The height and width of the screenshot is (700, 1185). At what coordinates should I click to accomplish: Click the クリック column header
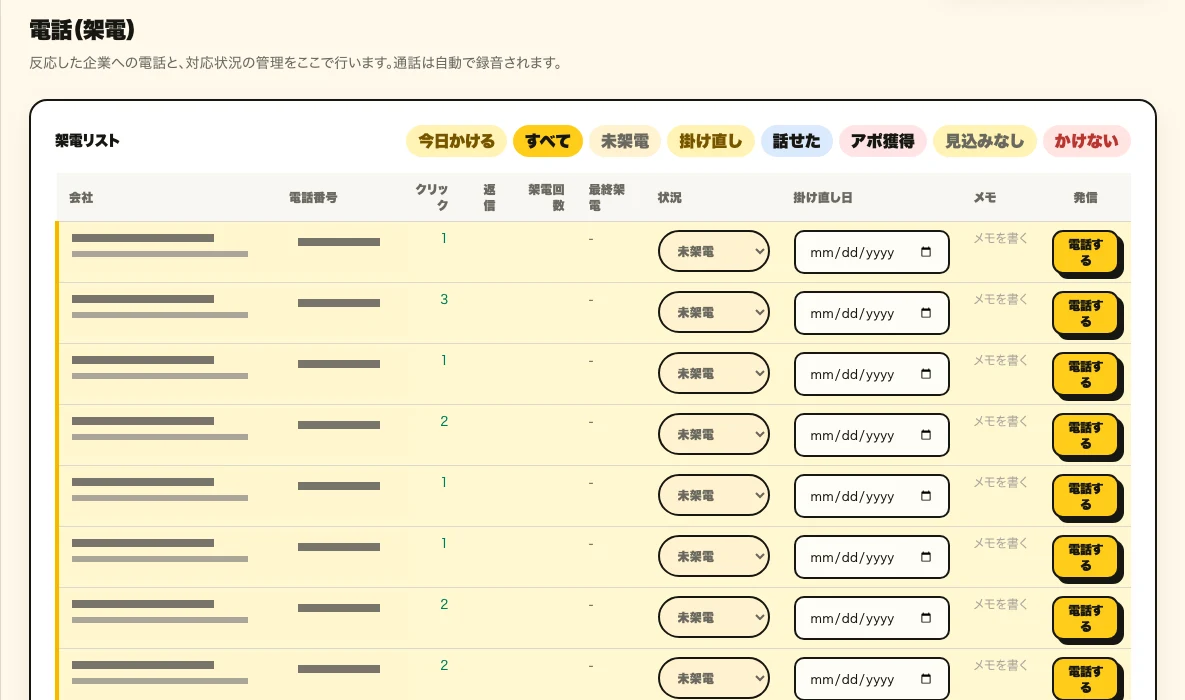432,197
